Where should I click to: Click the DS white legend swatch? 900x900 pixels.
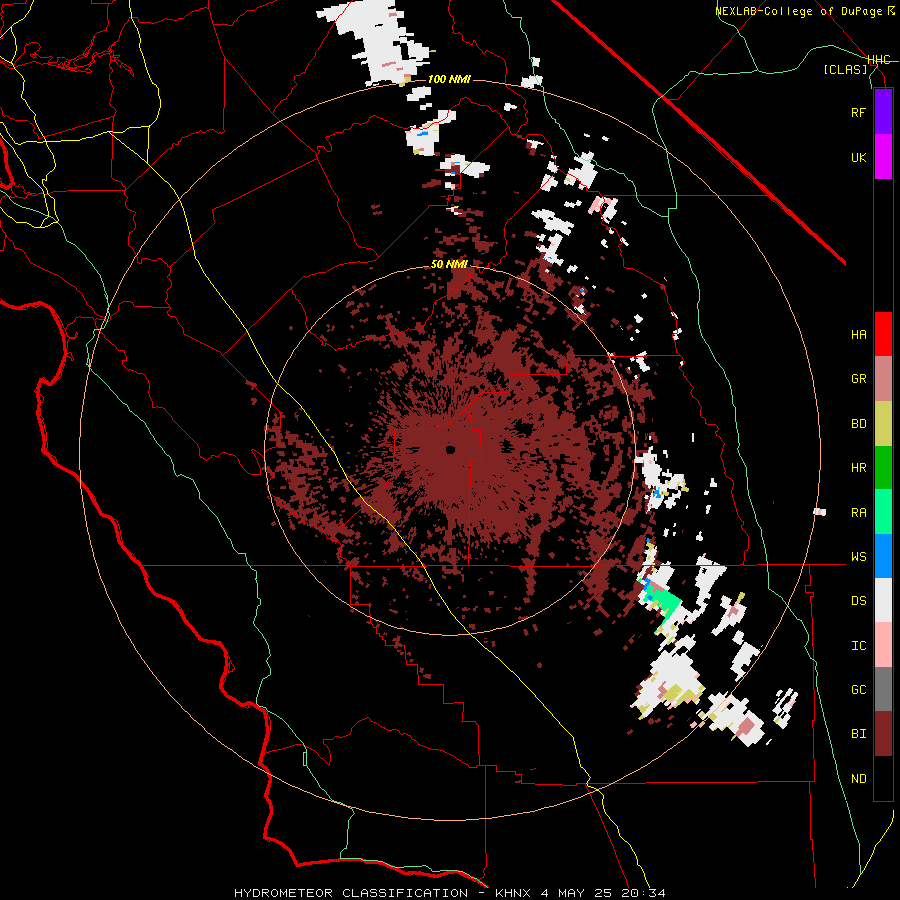coord(883,600)
